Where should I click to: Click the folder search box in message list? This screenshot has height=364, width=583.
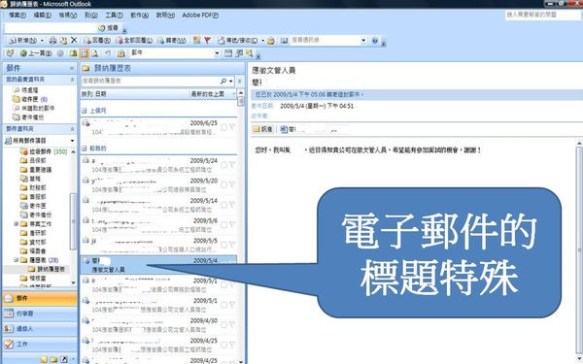(x=150, y=81)
